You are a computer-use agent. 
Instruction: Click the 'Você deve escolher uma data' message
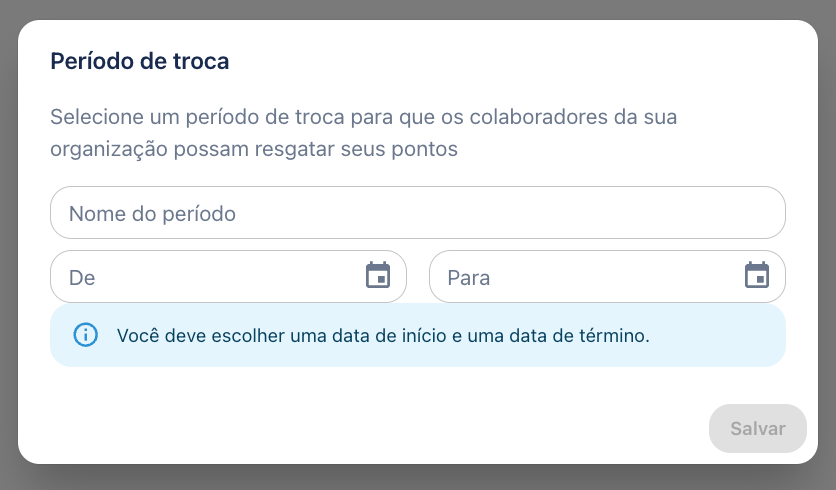(x=383, y=335)
